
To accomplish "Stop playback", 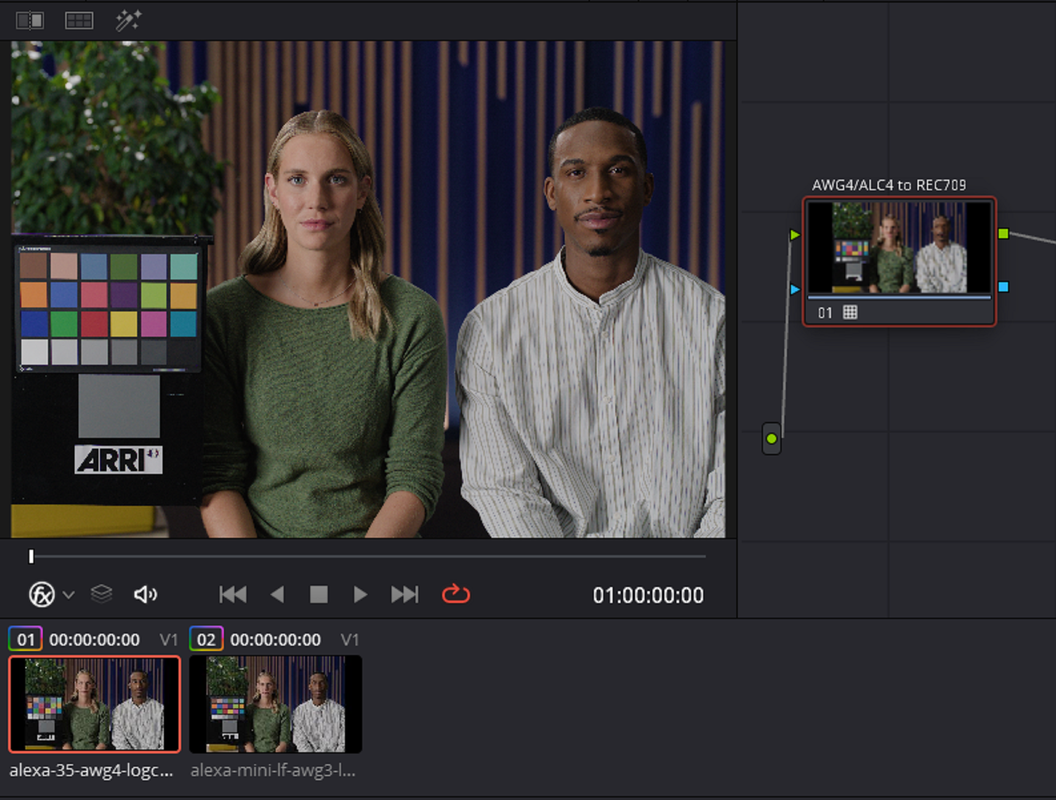I will (x=319, y=595).
